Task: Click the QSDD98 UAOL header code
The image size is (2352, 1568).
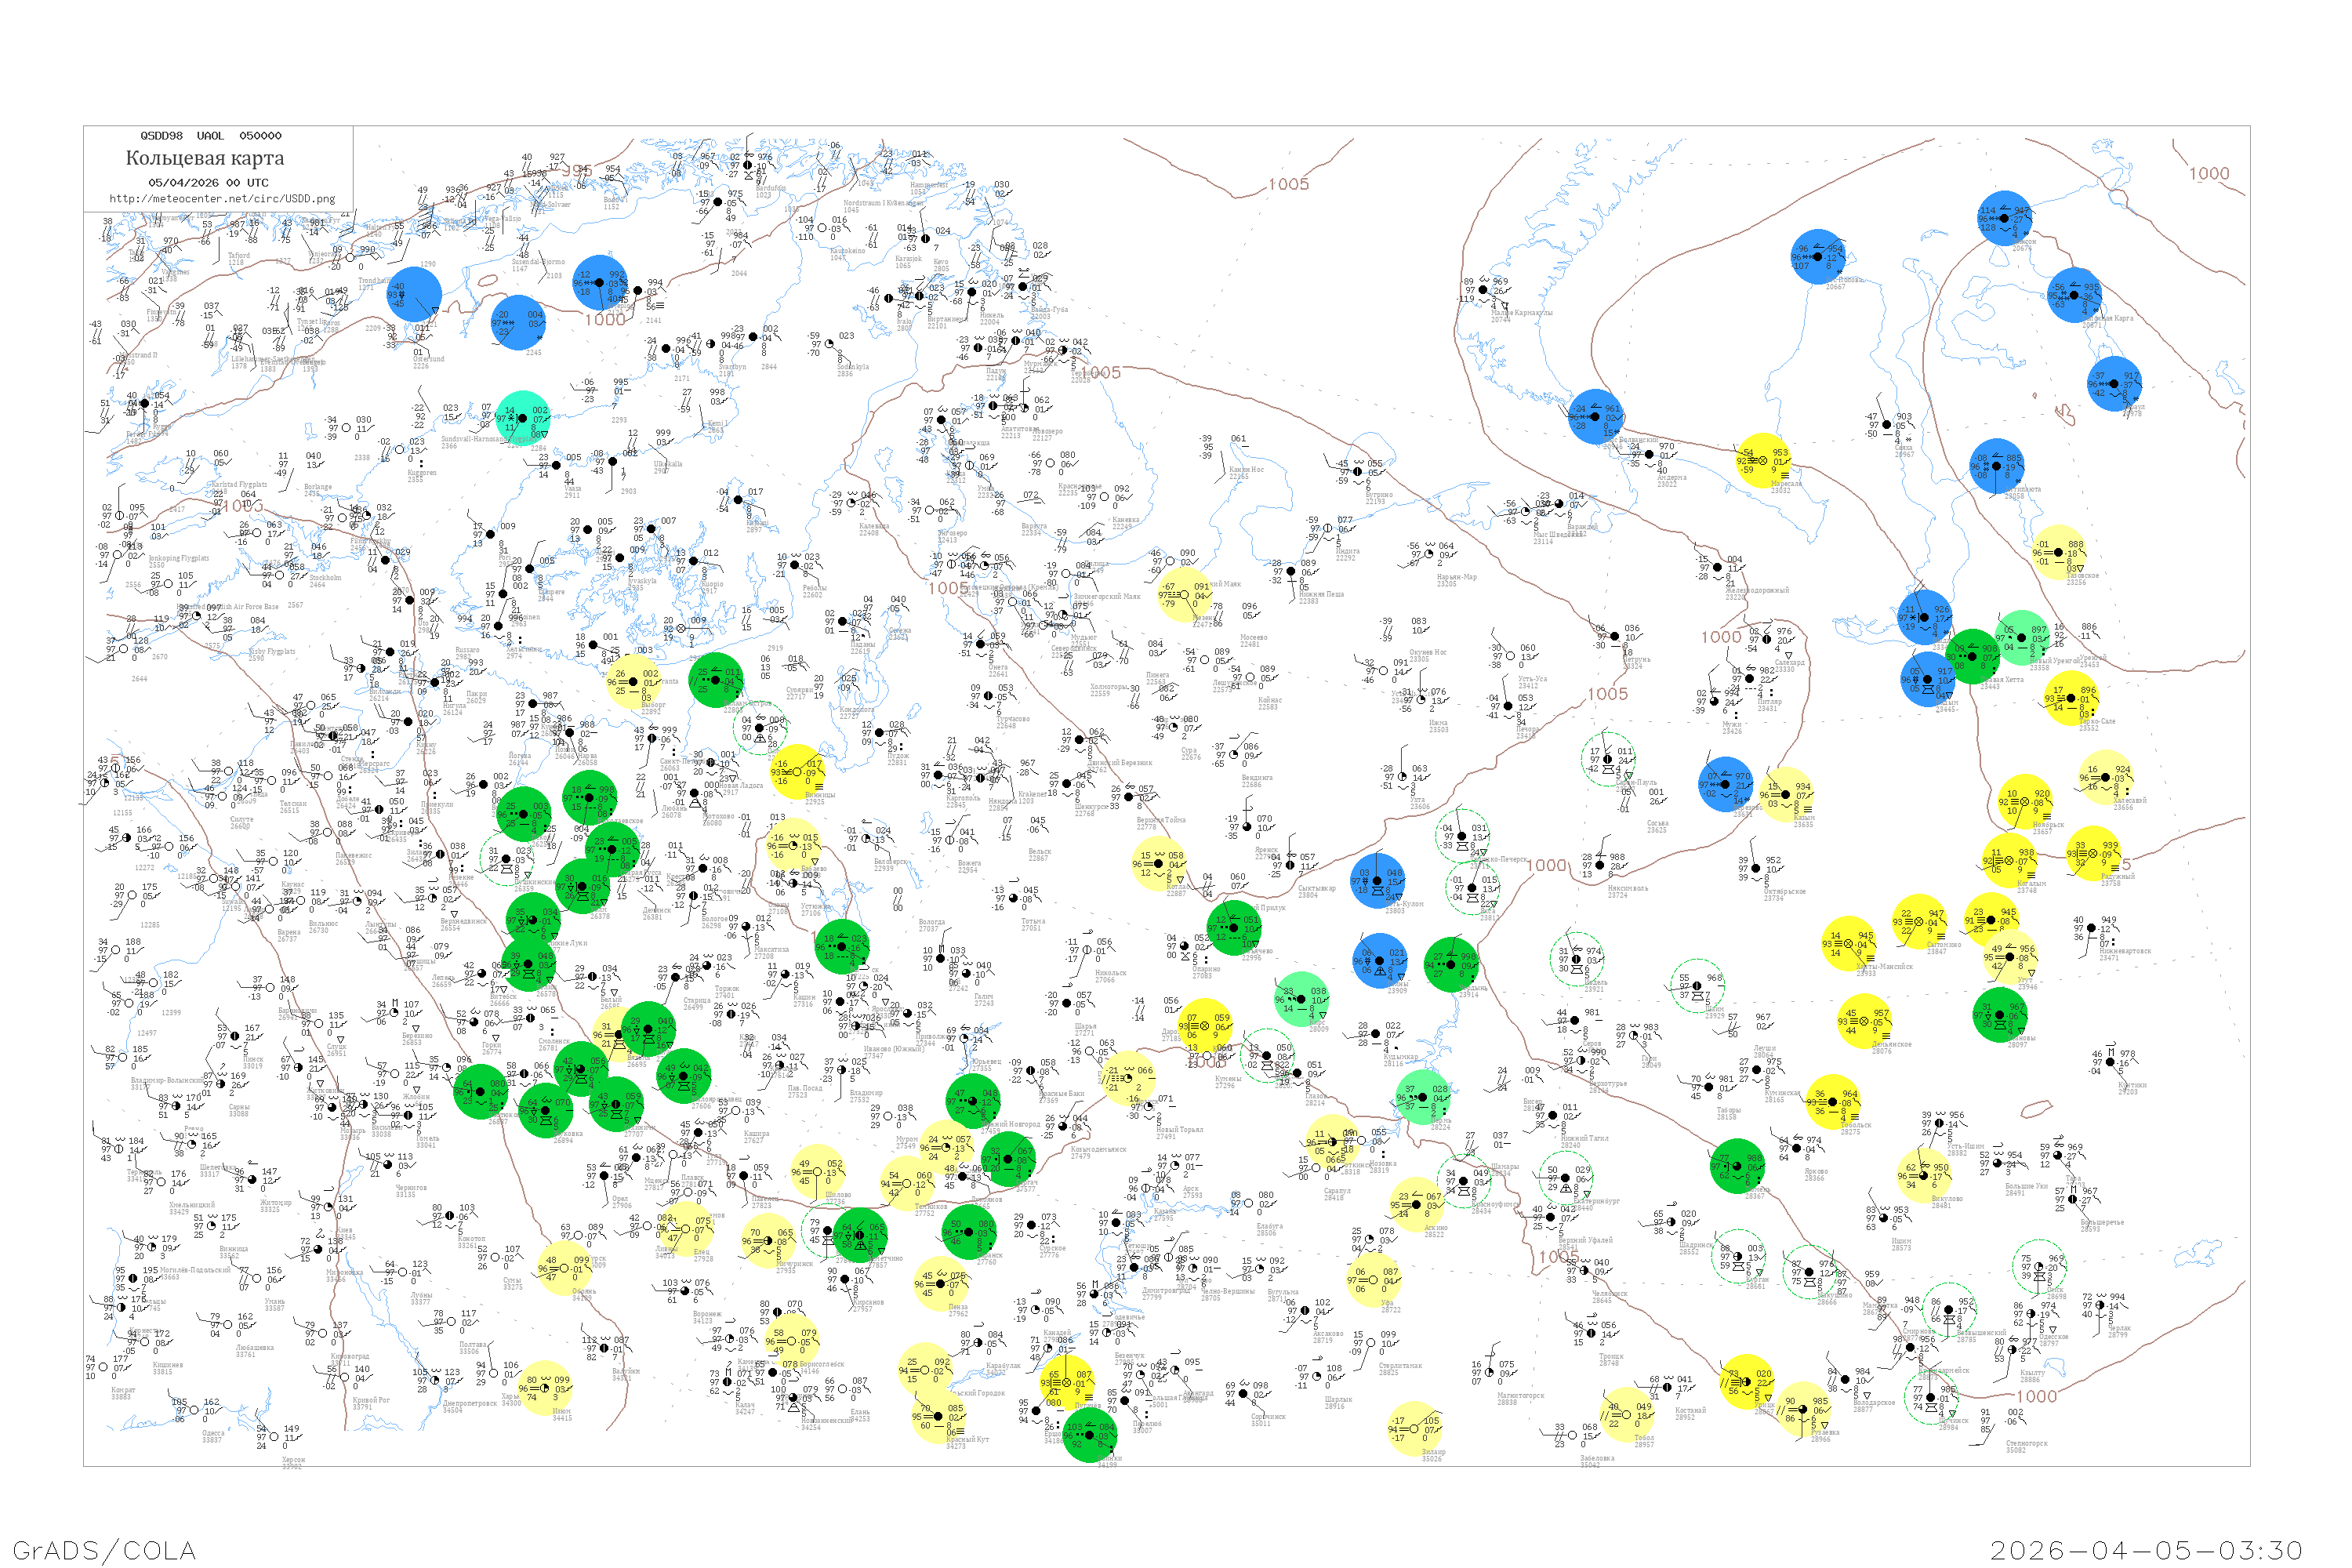Action: pos(210,135)
